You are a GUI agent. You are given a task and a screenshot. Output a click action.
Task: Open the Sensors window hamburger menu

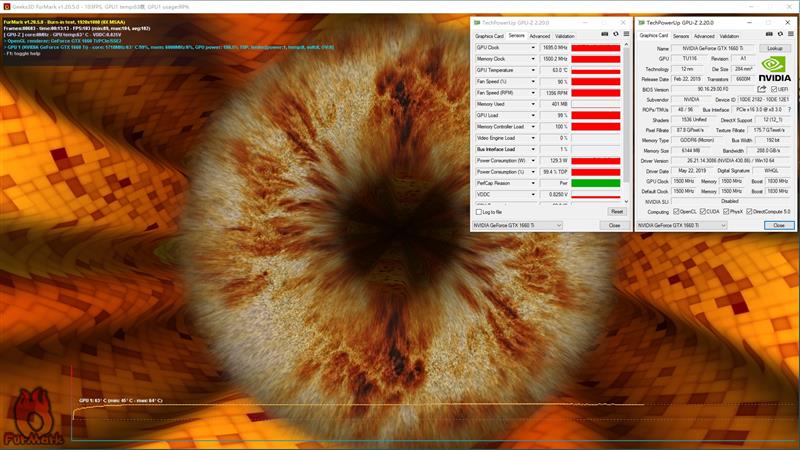click(x=627, y=34)
